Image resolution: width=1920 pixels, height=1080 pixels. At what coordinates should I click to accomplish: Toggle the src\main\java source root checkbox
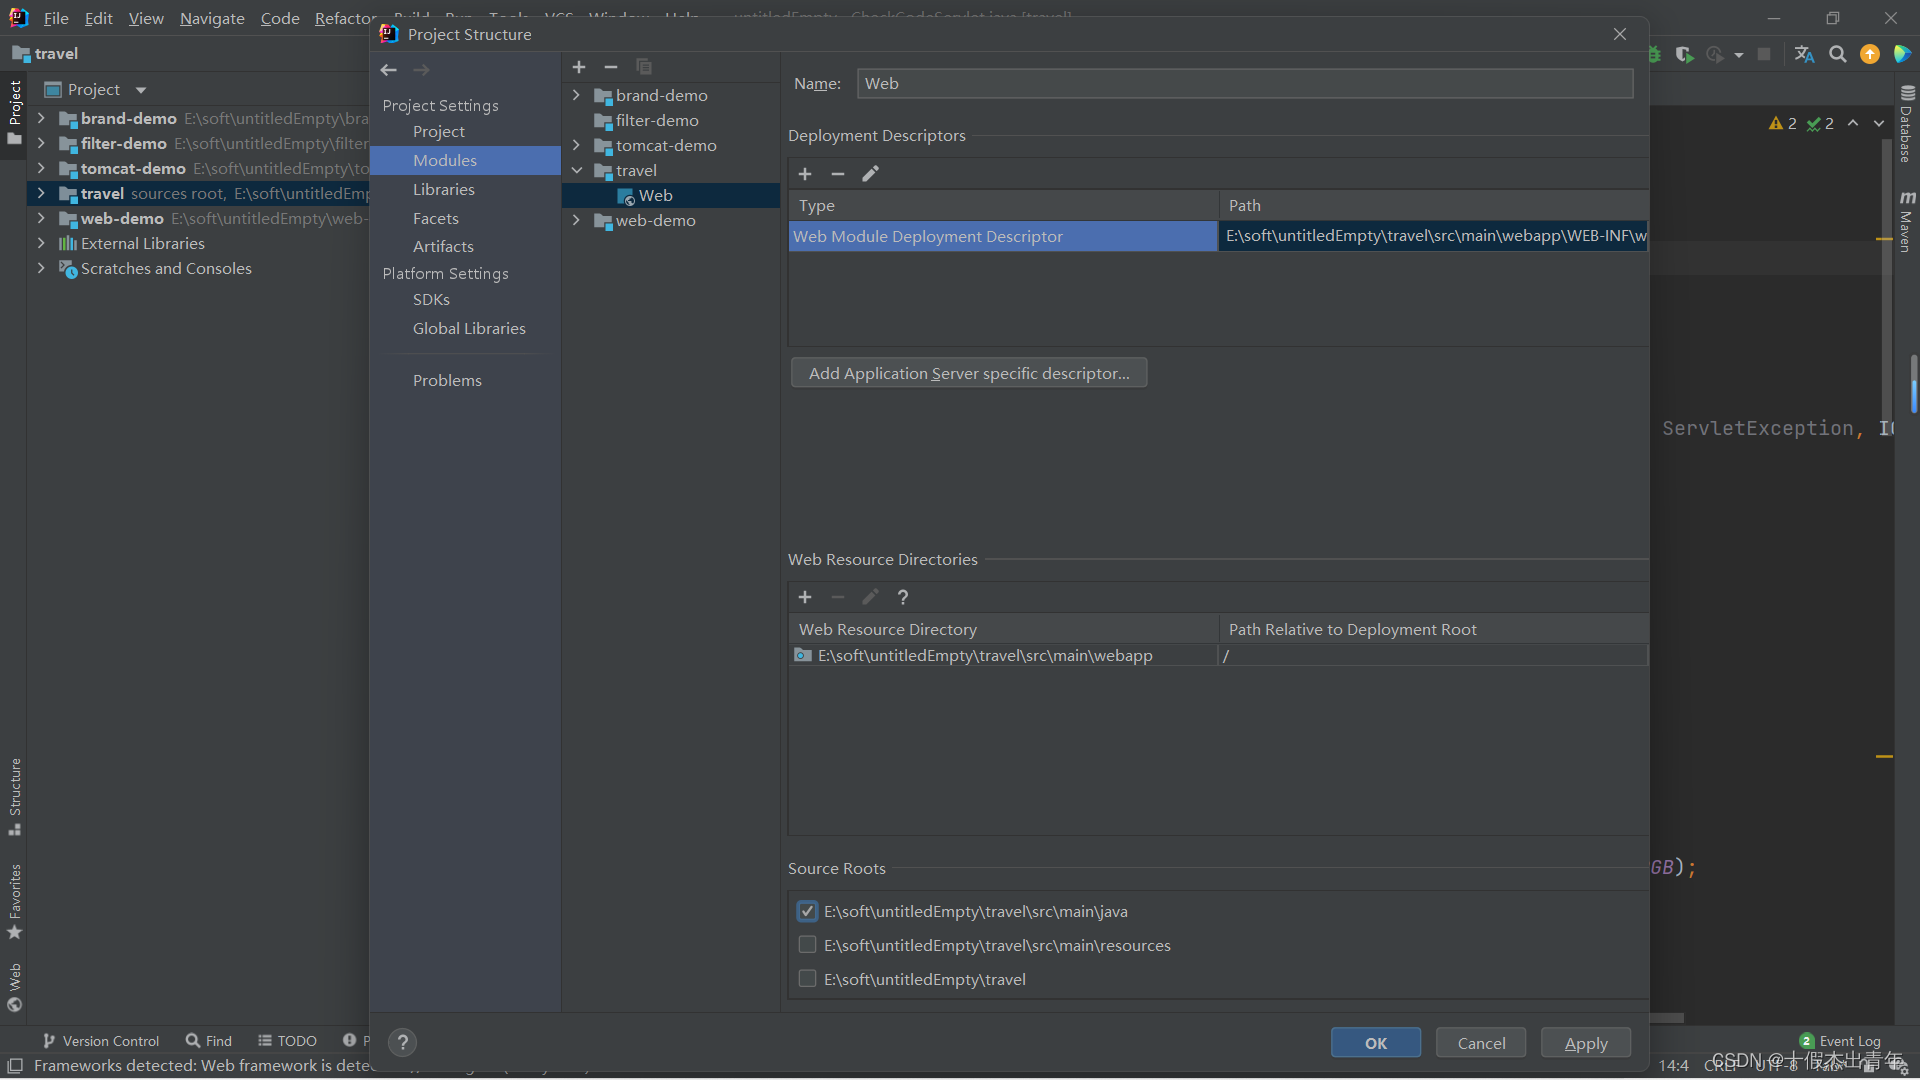click(x=807, y=911)
